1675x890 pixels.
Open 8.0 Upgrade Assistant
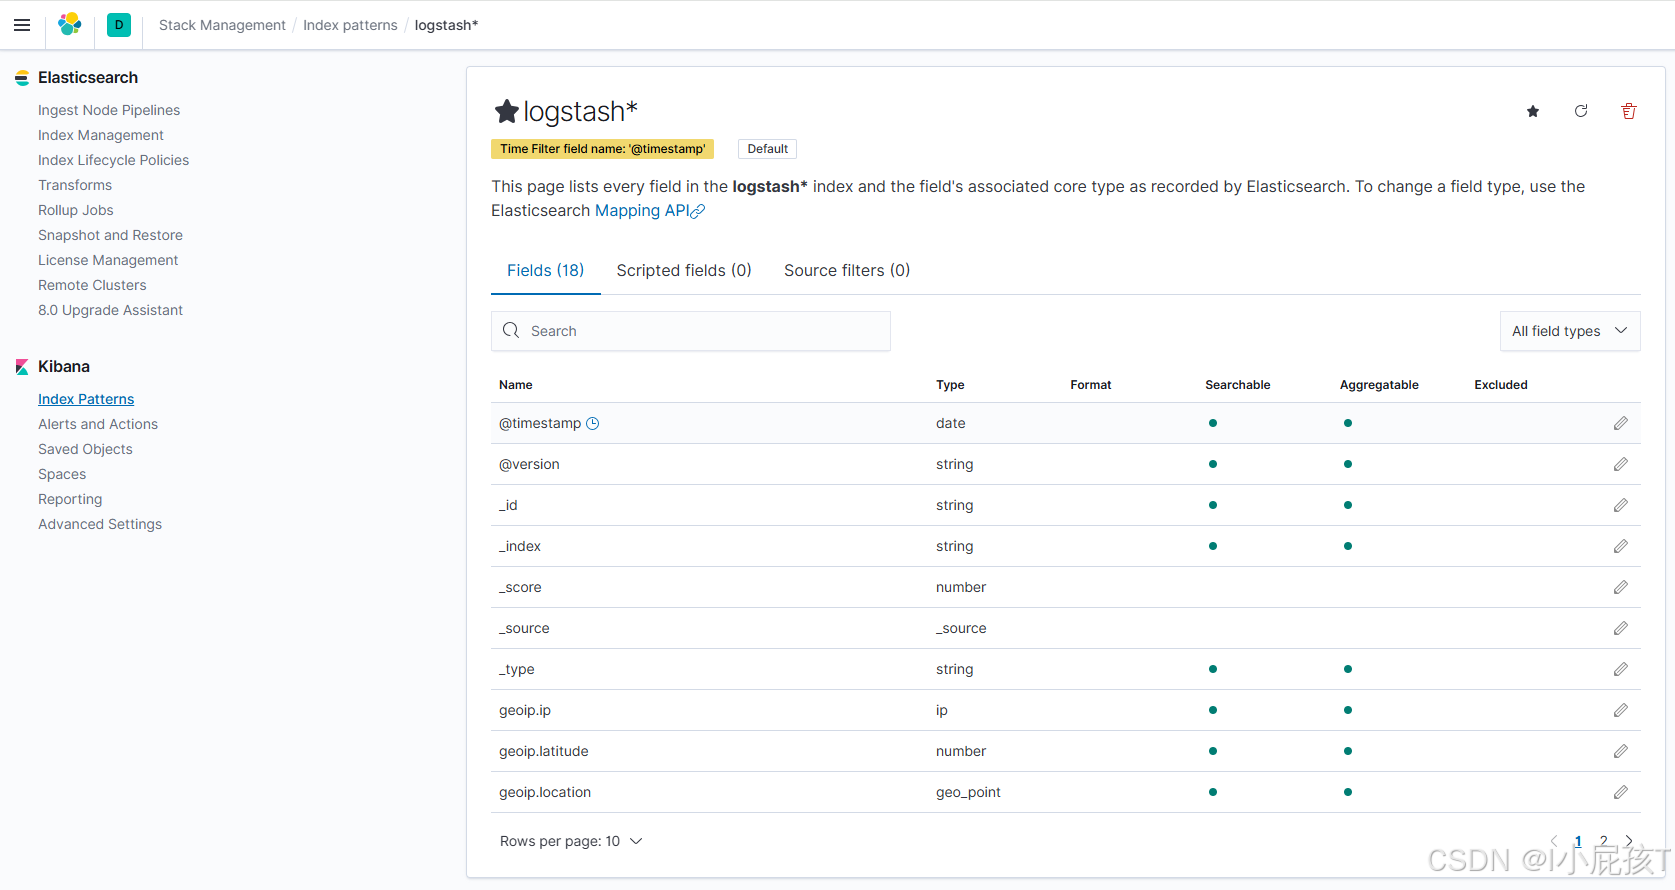[110, 310]
